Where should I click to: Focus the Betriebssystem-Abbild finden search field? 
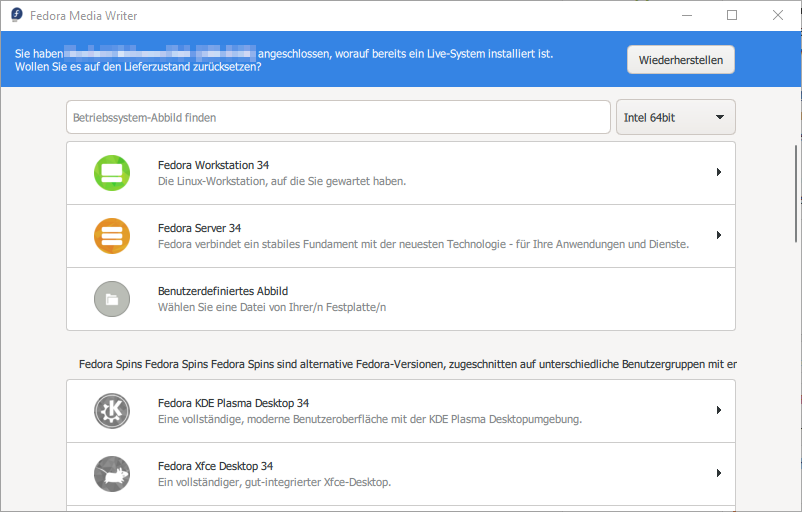338,117
